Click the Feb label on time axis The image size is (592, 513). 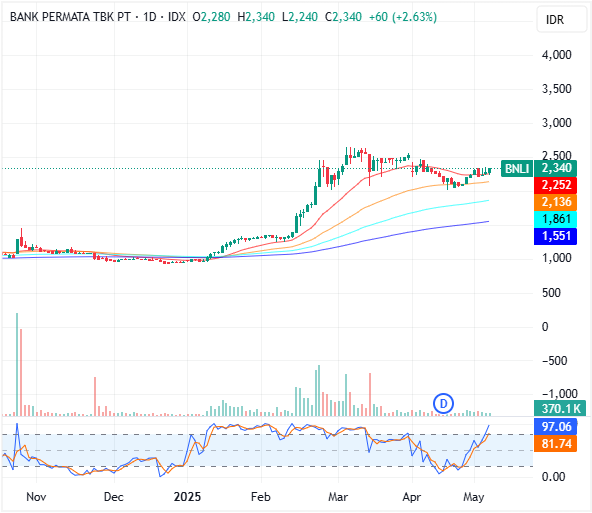point(261,497)
